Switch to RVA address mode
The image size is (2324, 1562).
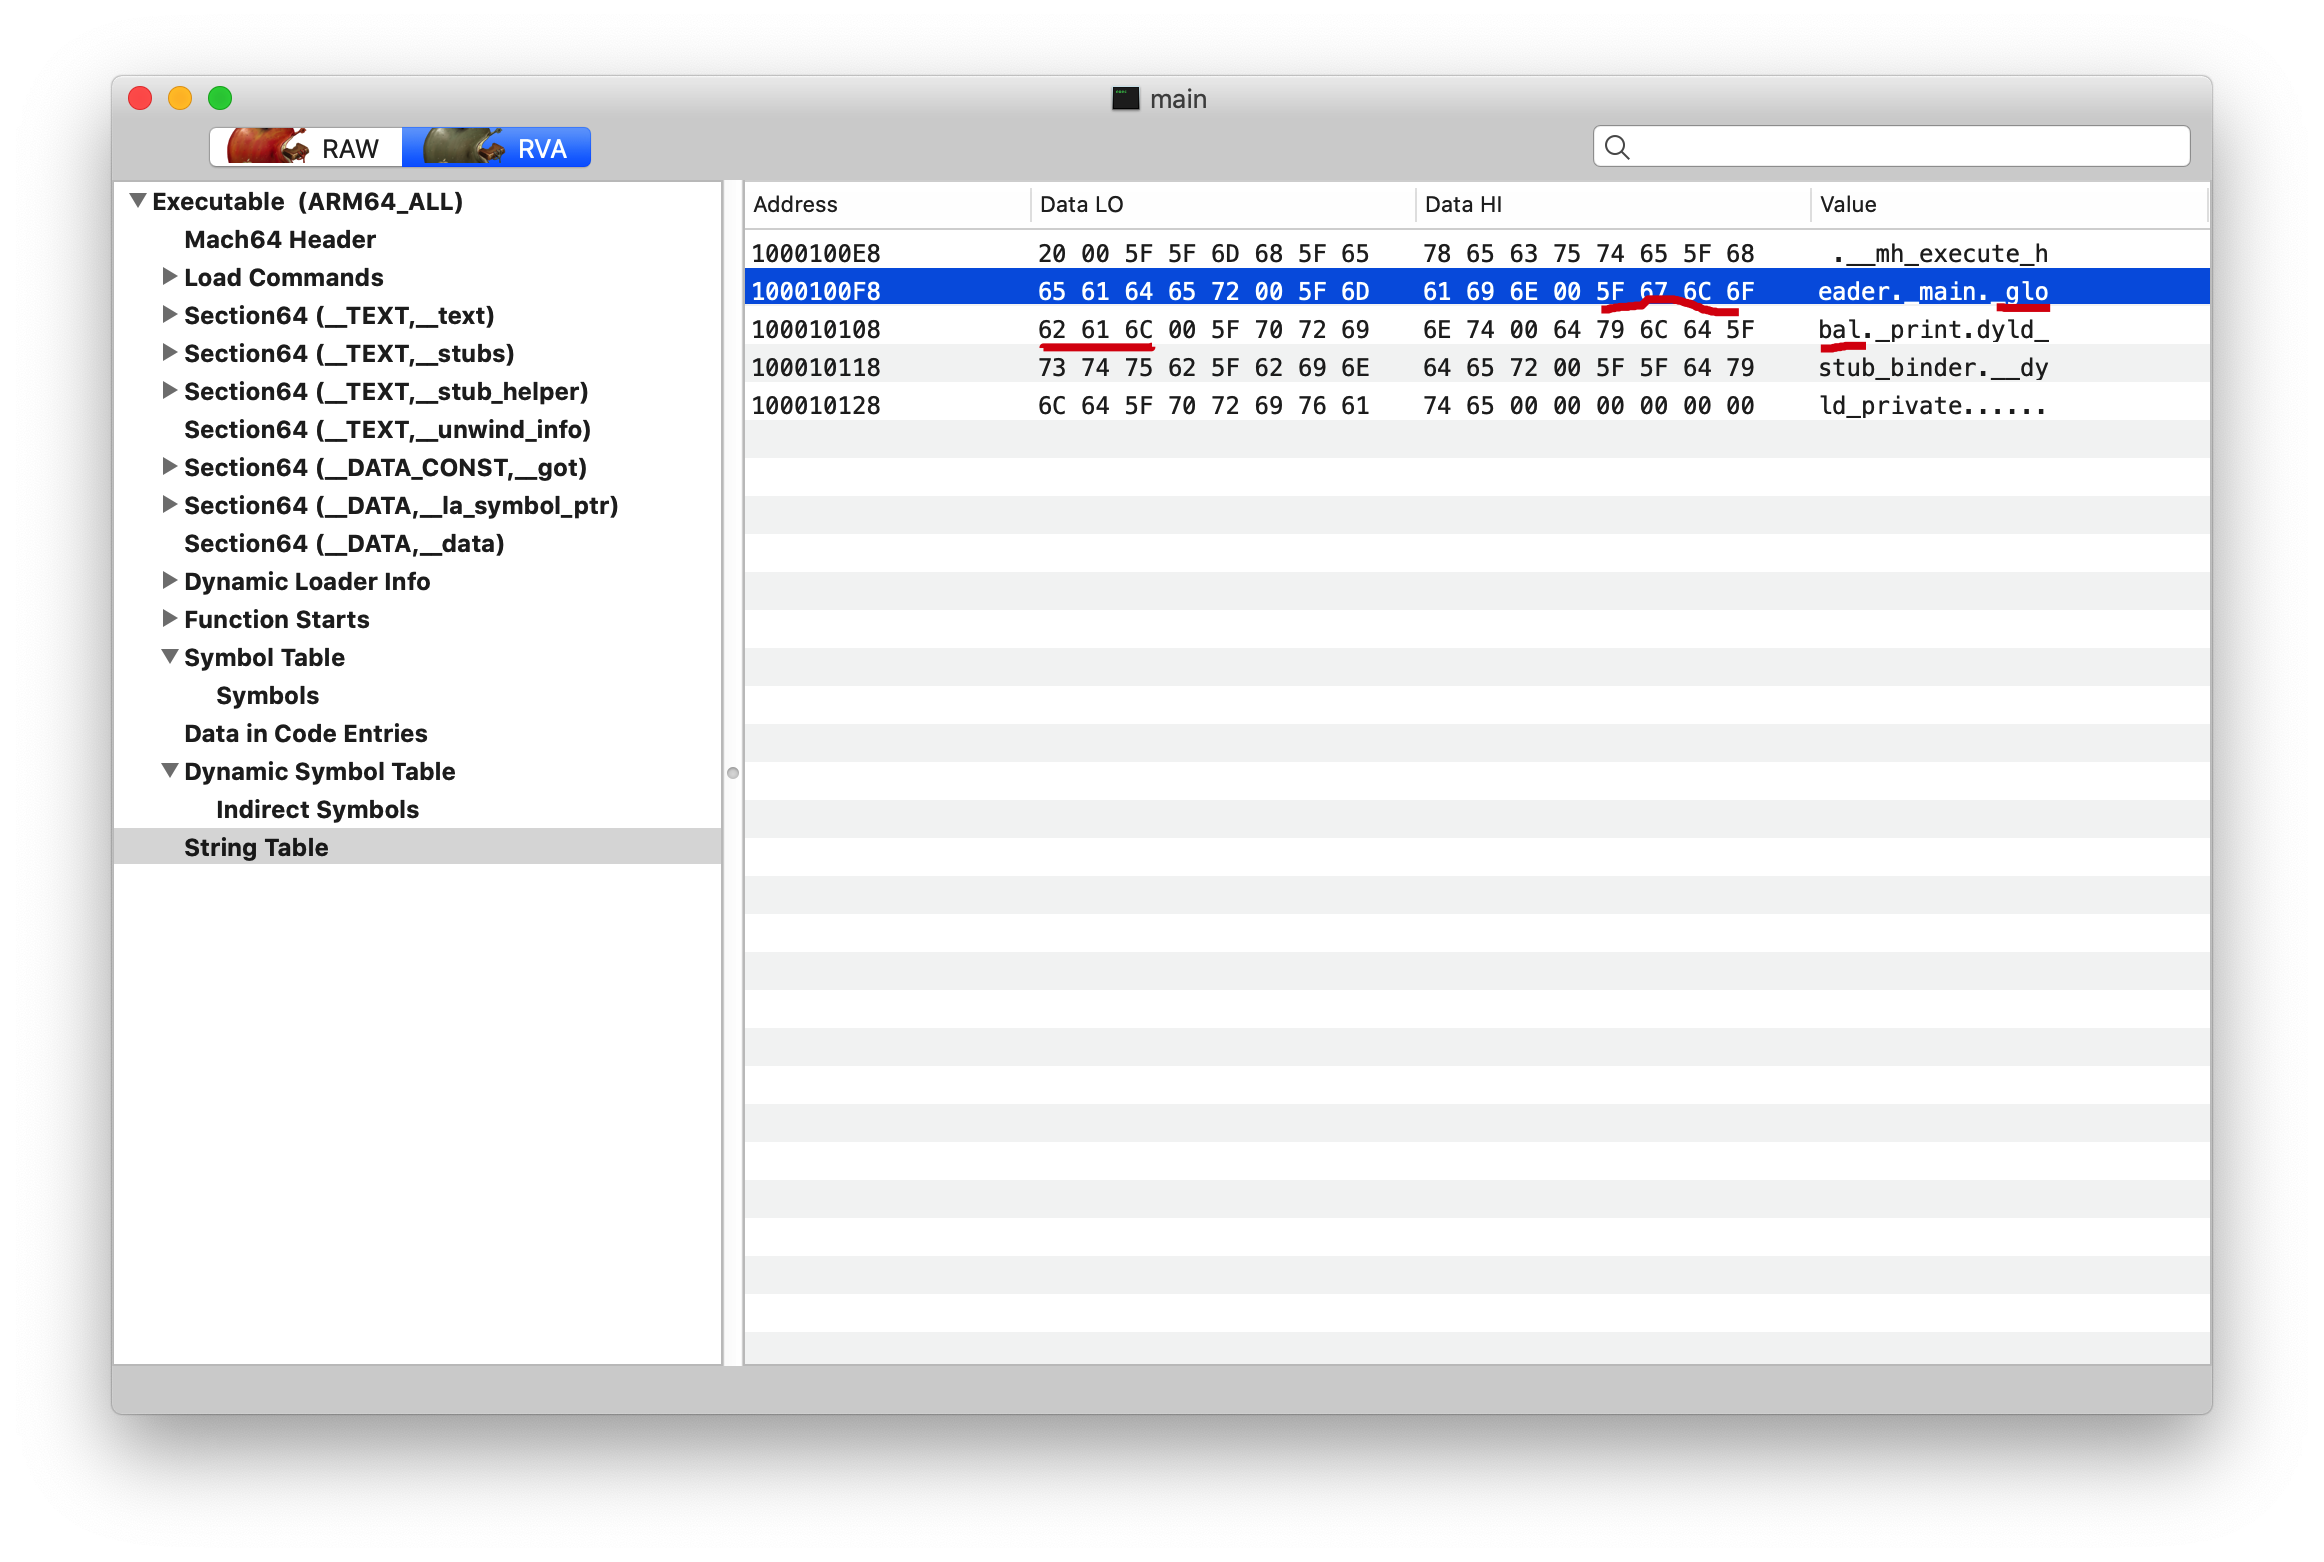[496, 148]
